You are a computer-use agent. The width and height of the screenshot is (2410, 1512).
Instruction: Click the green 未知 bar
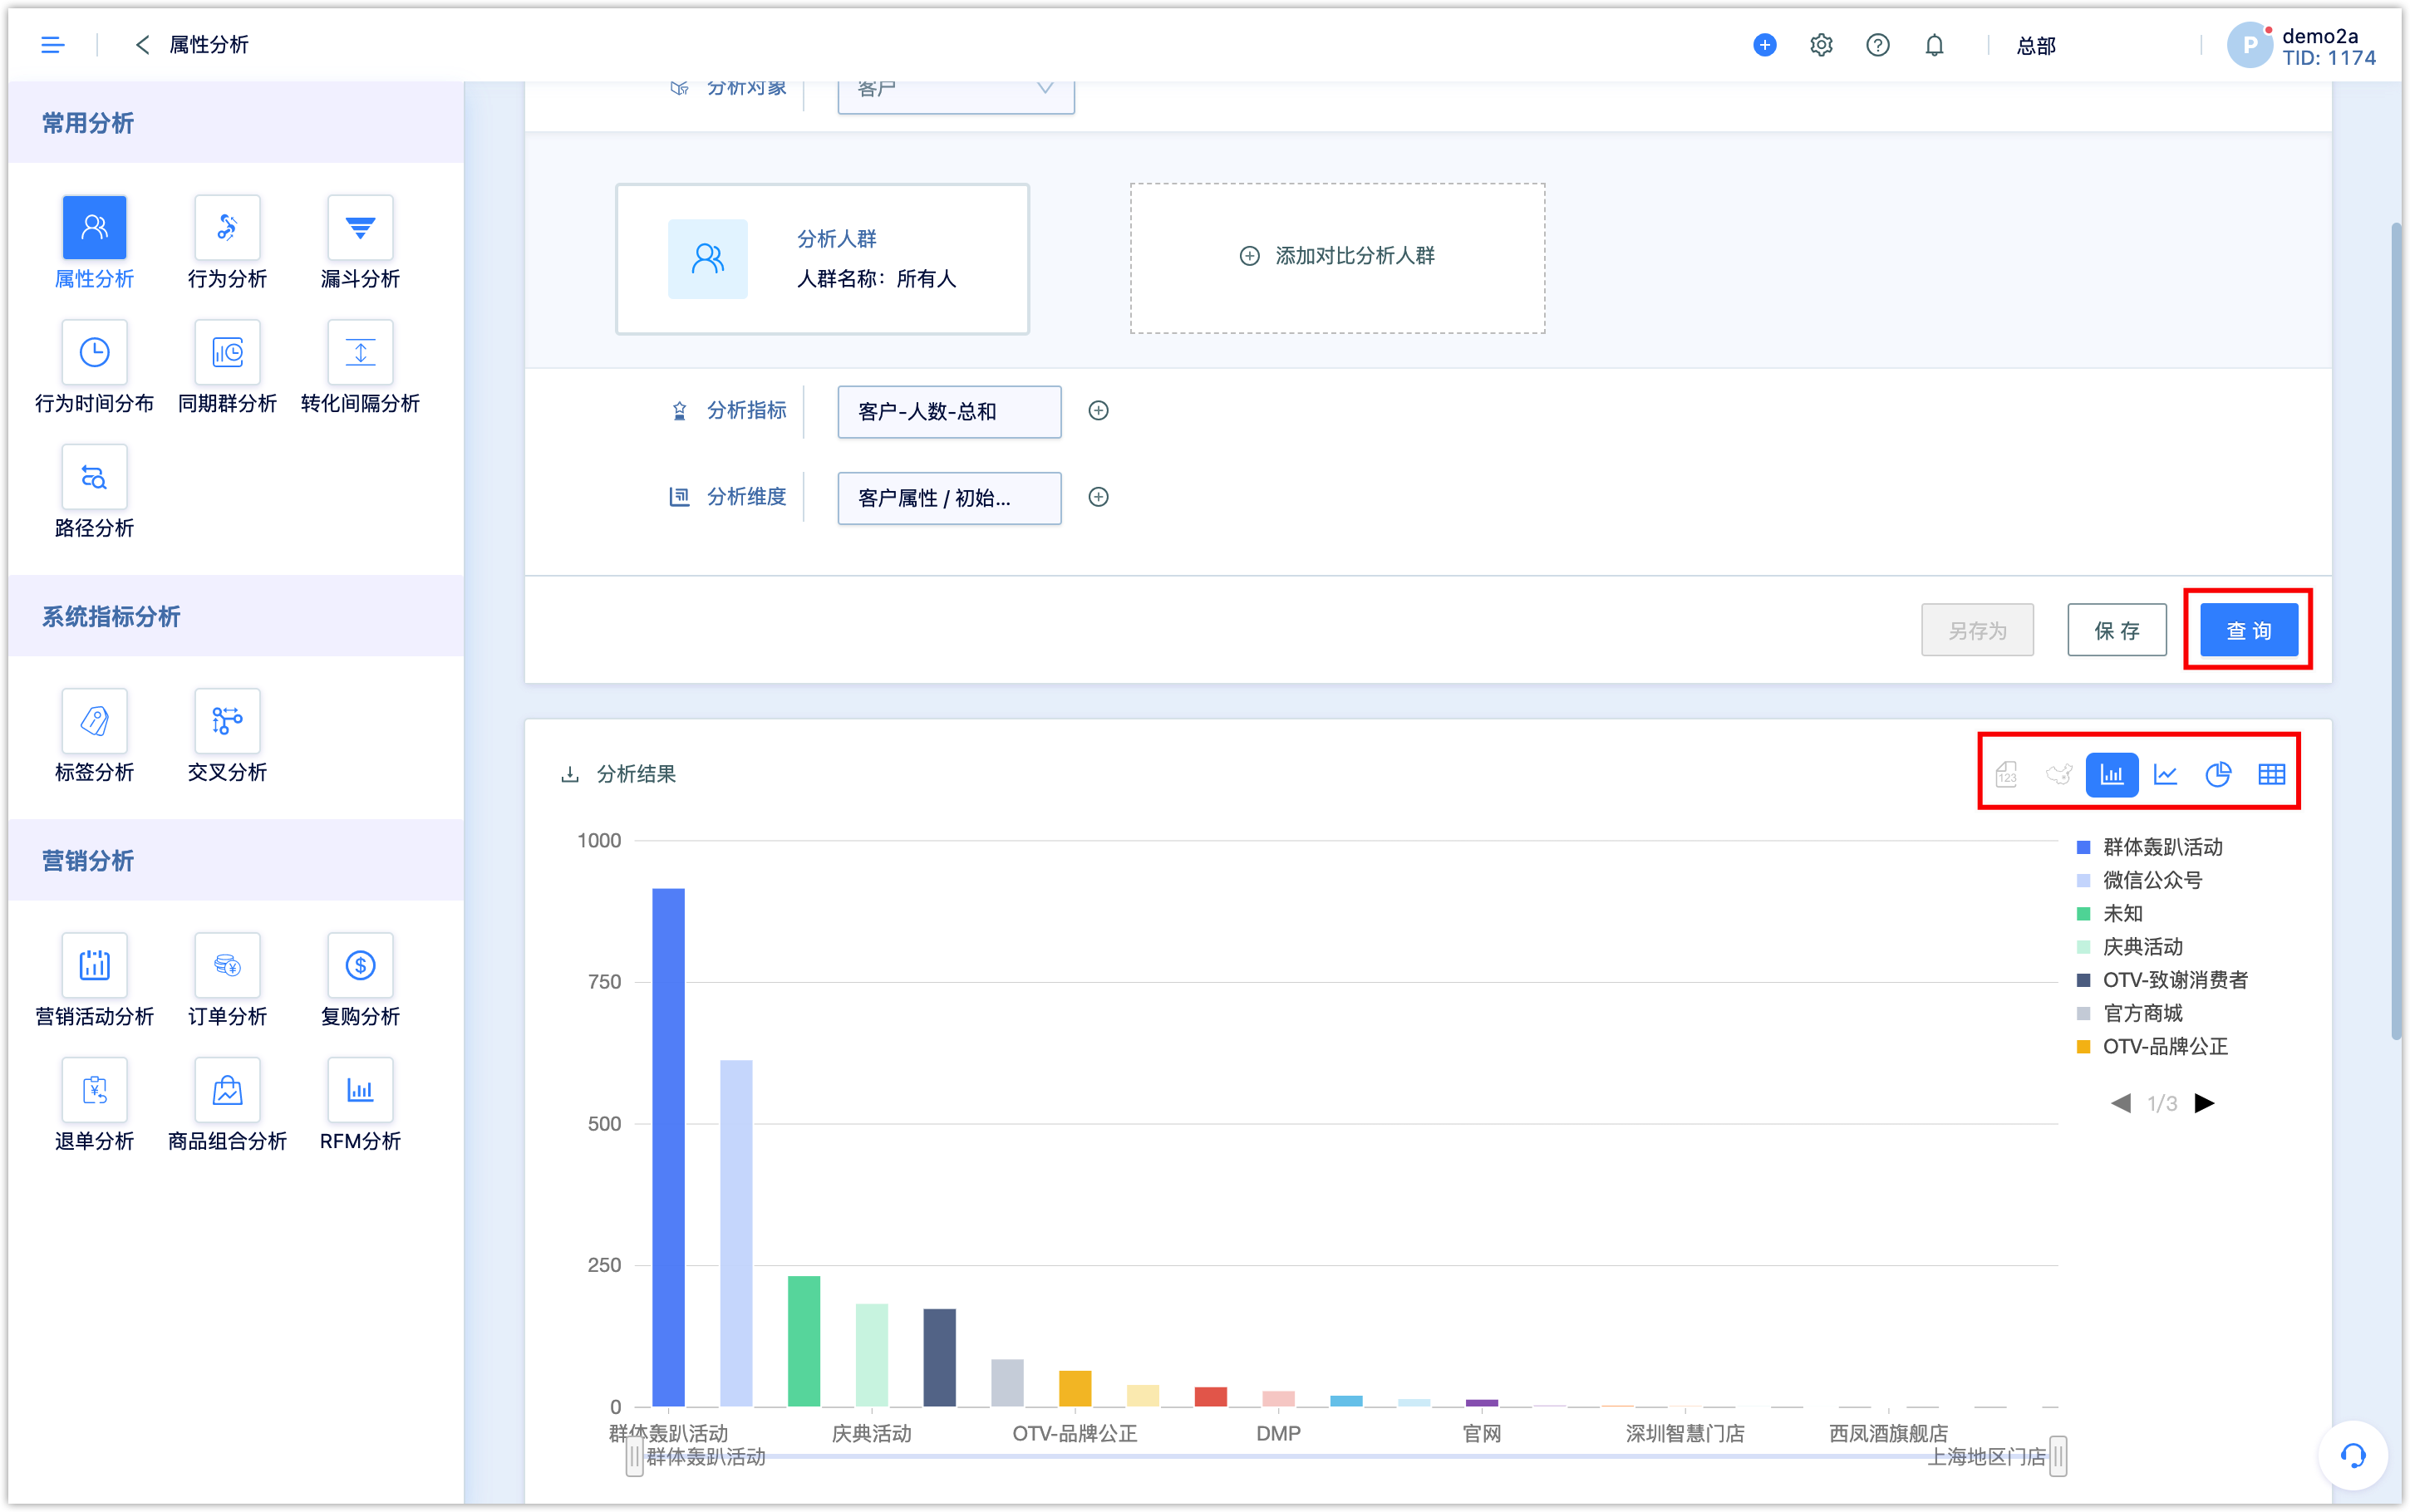coord(804,1341)
